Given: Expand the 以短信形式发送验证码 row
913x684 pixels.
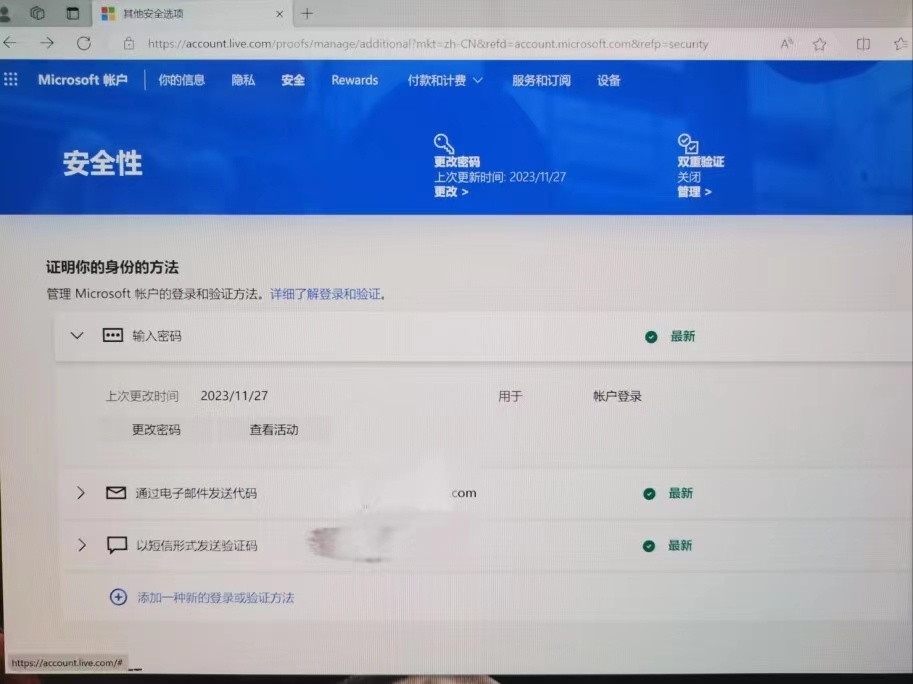Looking at the screenshot, I should point(82,545).
